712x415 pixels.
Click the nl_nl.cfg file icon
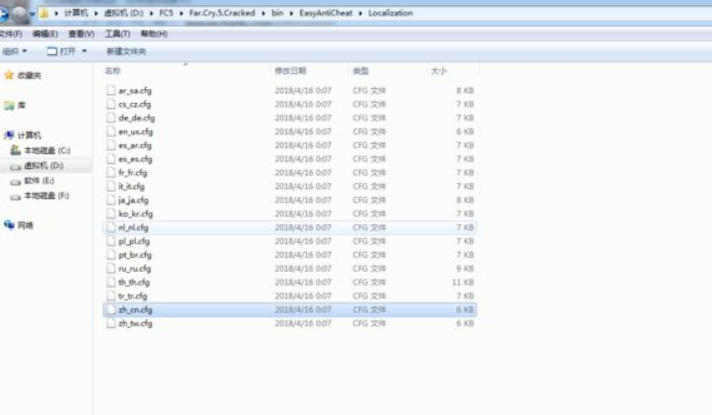111,227
